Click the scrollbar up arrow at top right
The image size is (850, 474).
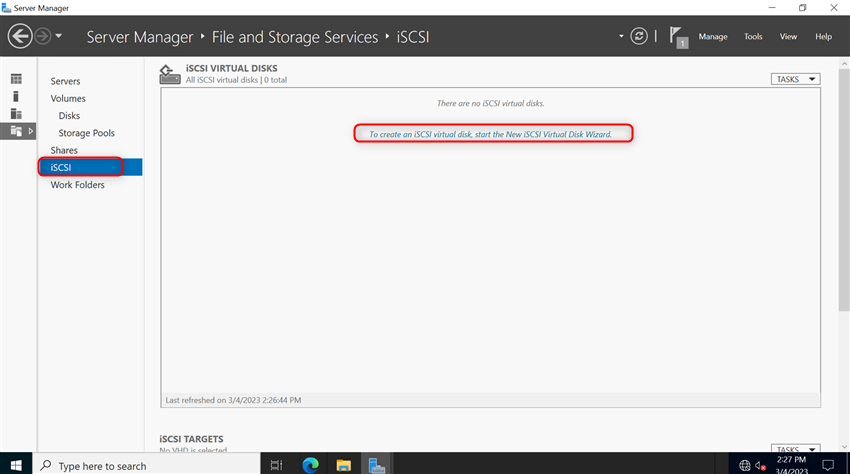pyautogui.click(x=844, y=63)
